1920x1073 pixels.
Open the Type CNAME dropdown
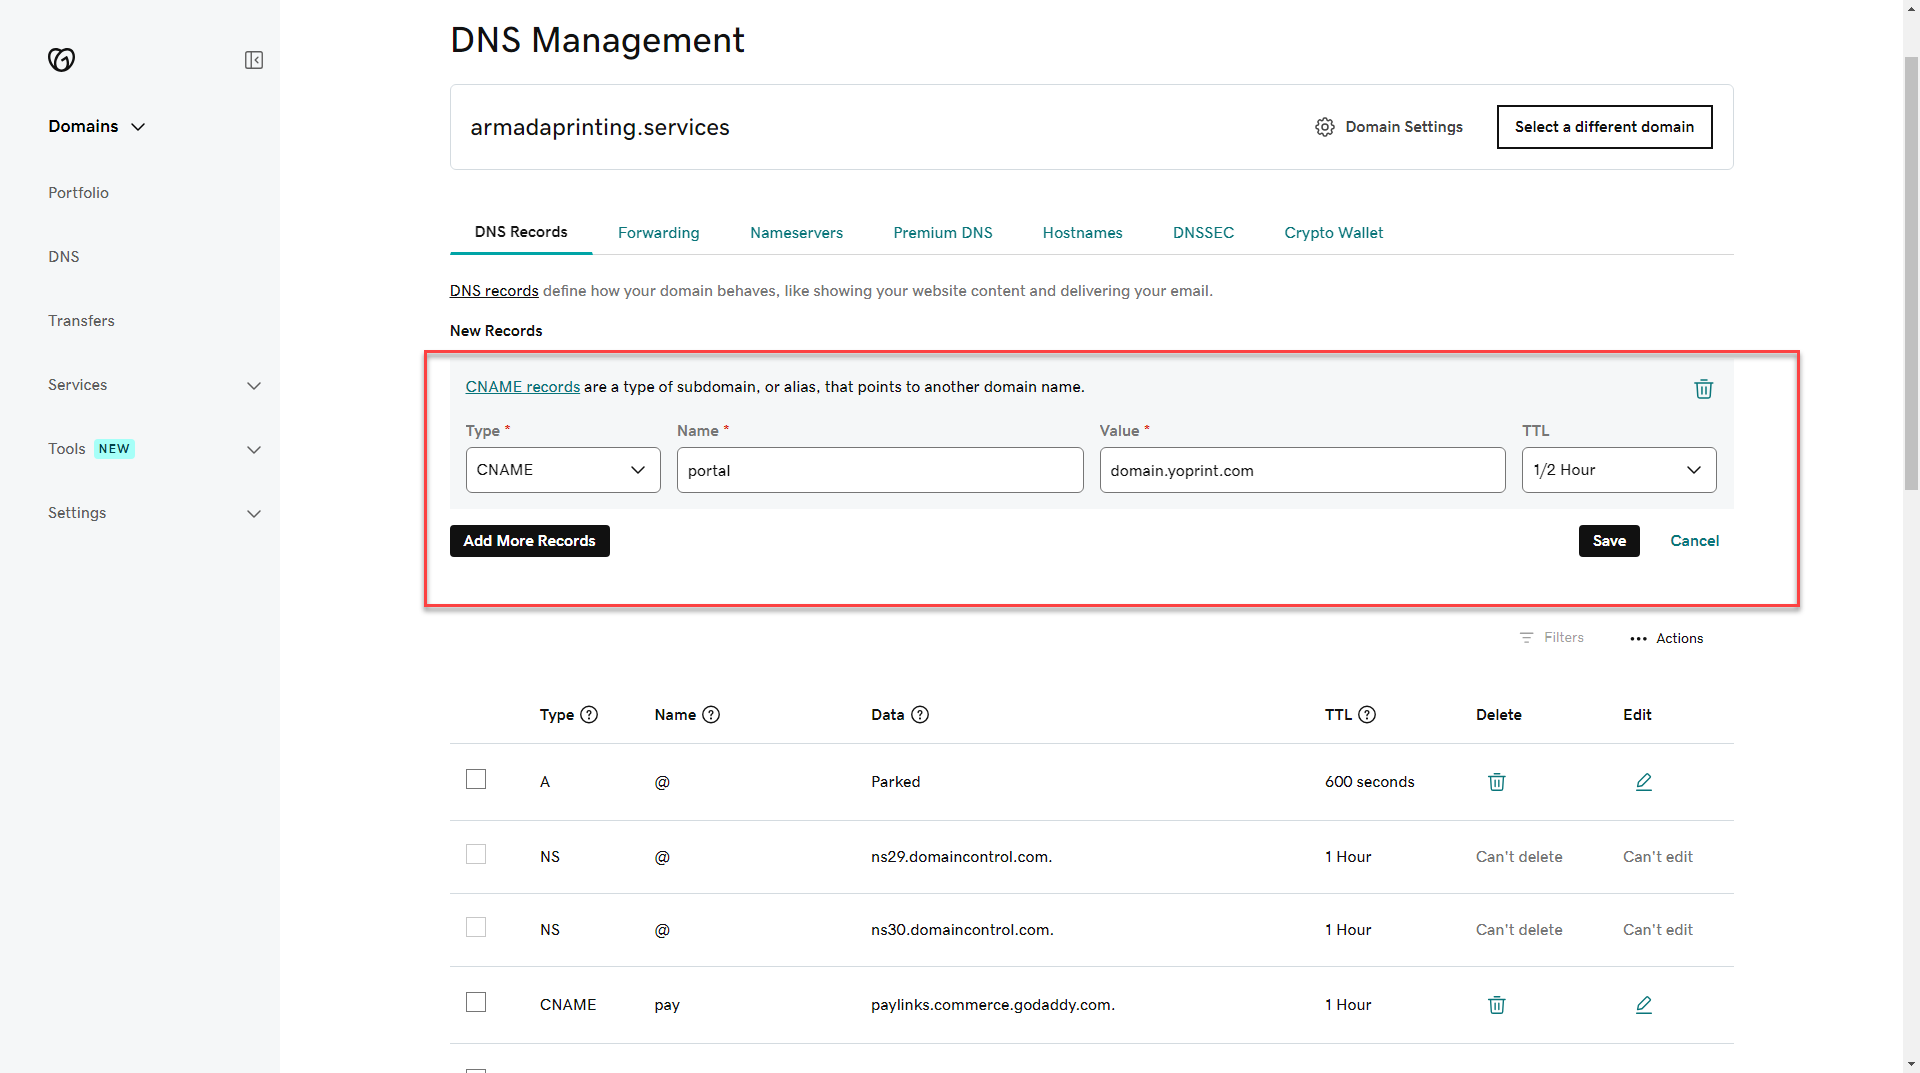[563, 470]
